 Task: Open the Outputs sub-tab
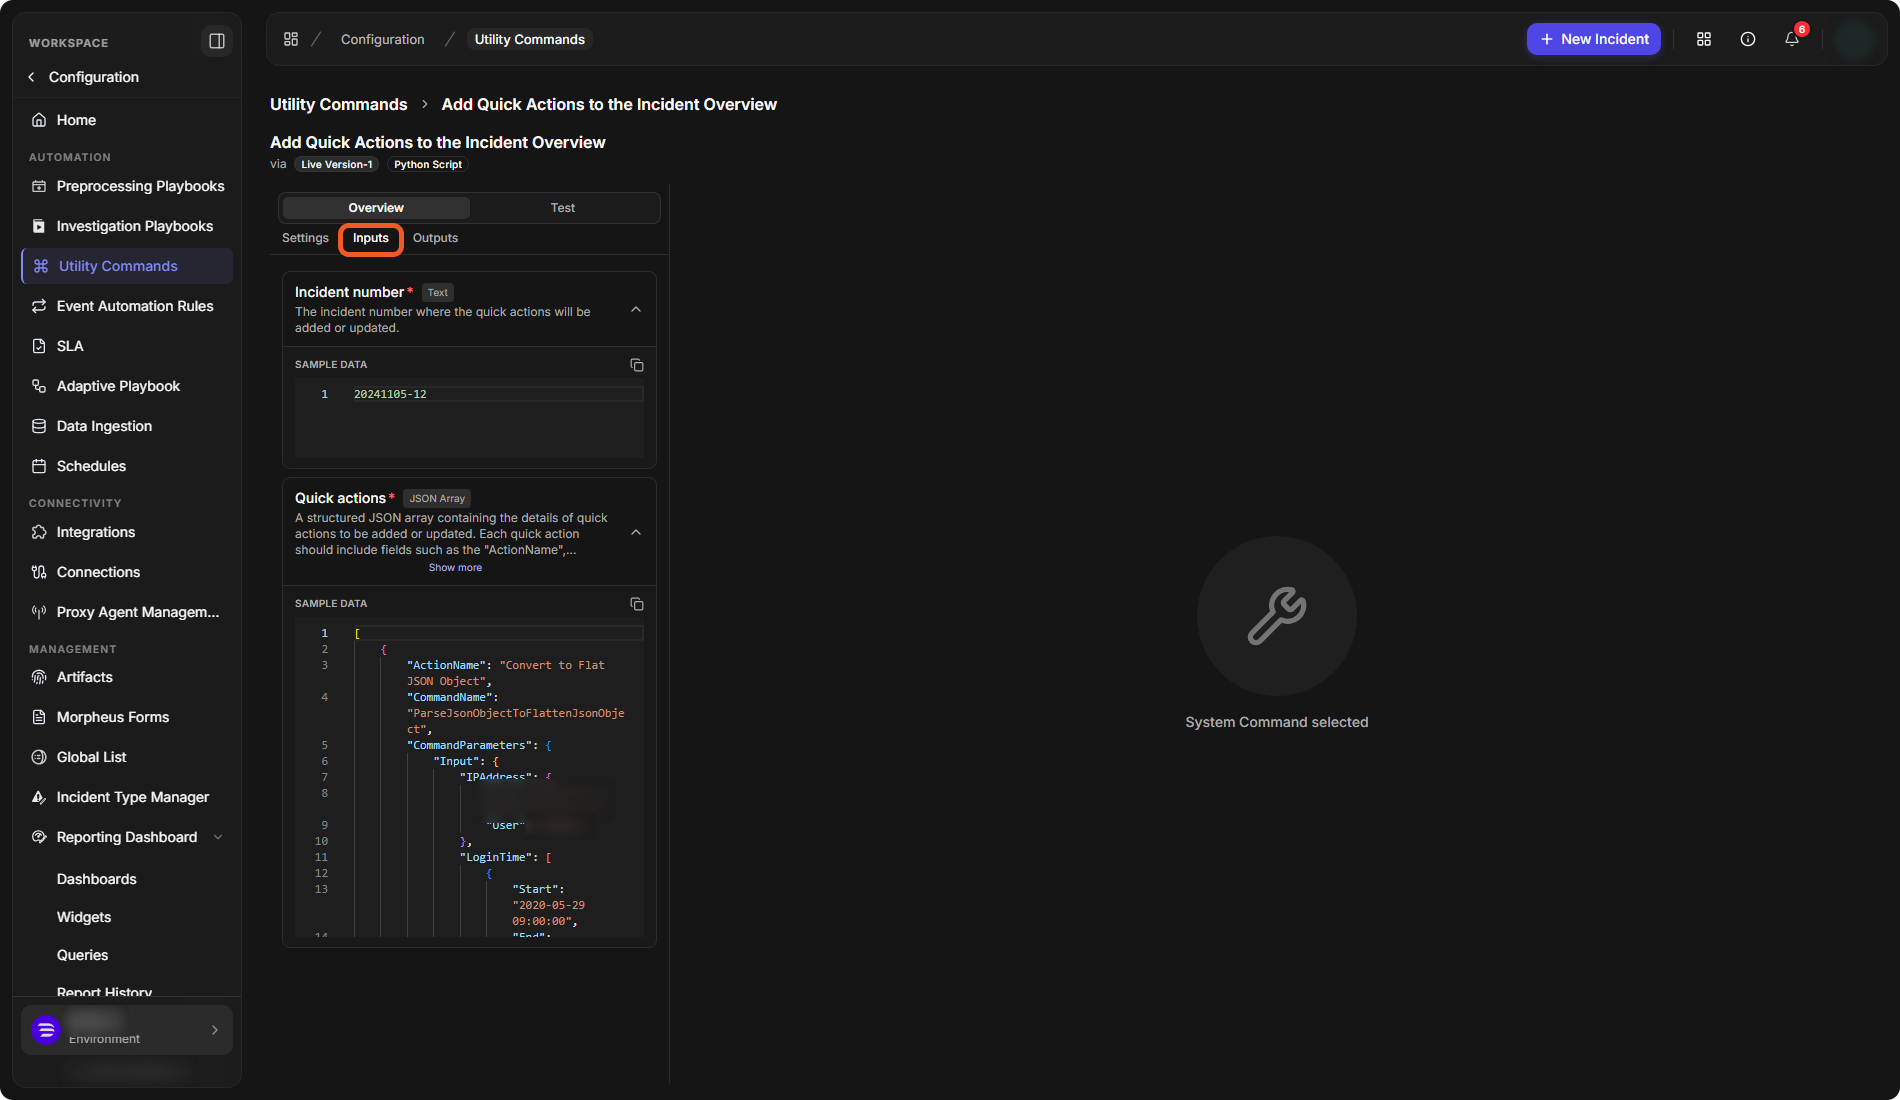(435, 238)
